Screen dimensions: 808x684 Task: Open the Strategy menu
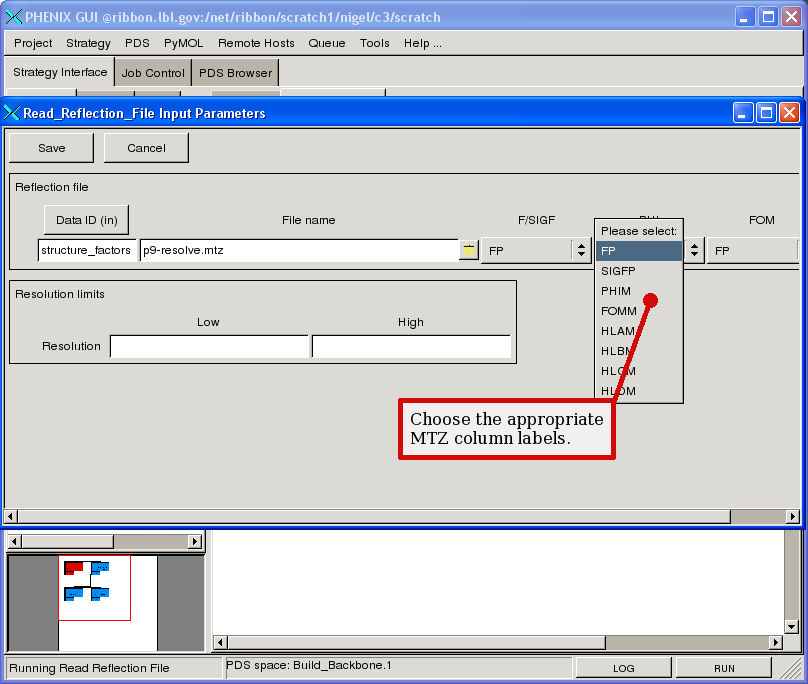click(88, 43)
